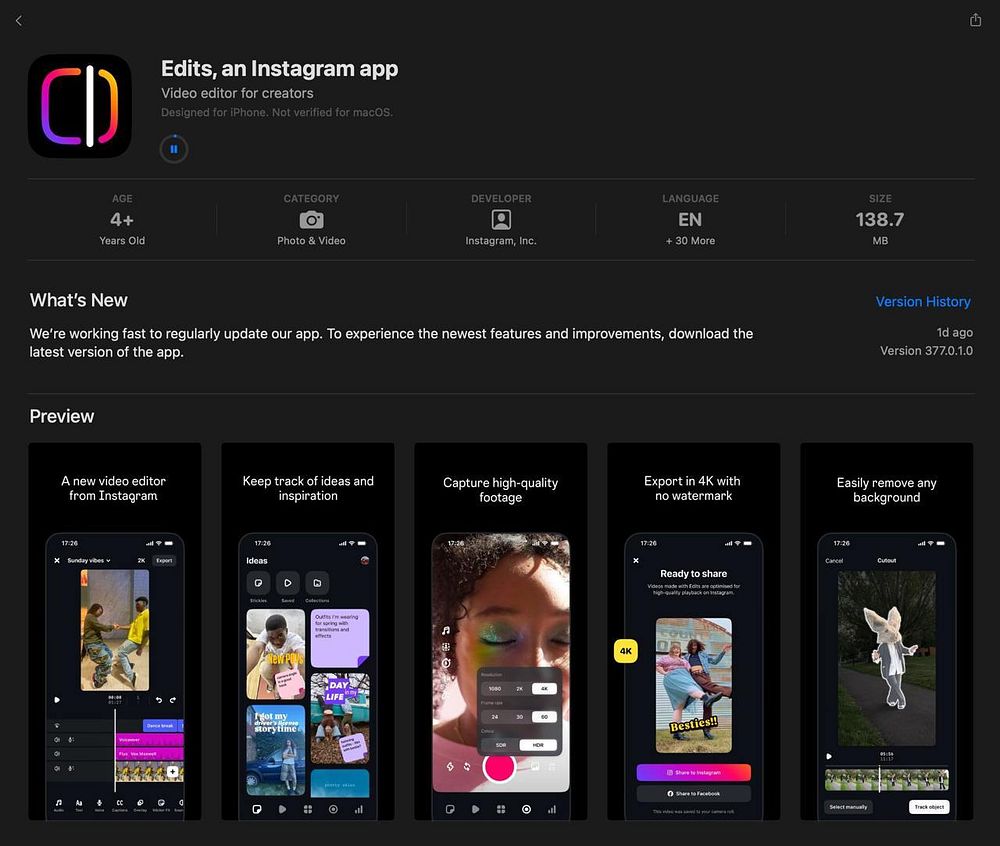Click the '+ 30 More' languages text
1000x846 pixels.
[690, 240]
